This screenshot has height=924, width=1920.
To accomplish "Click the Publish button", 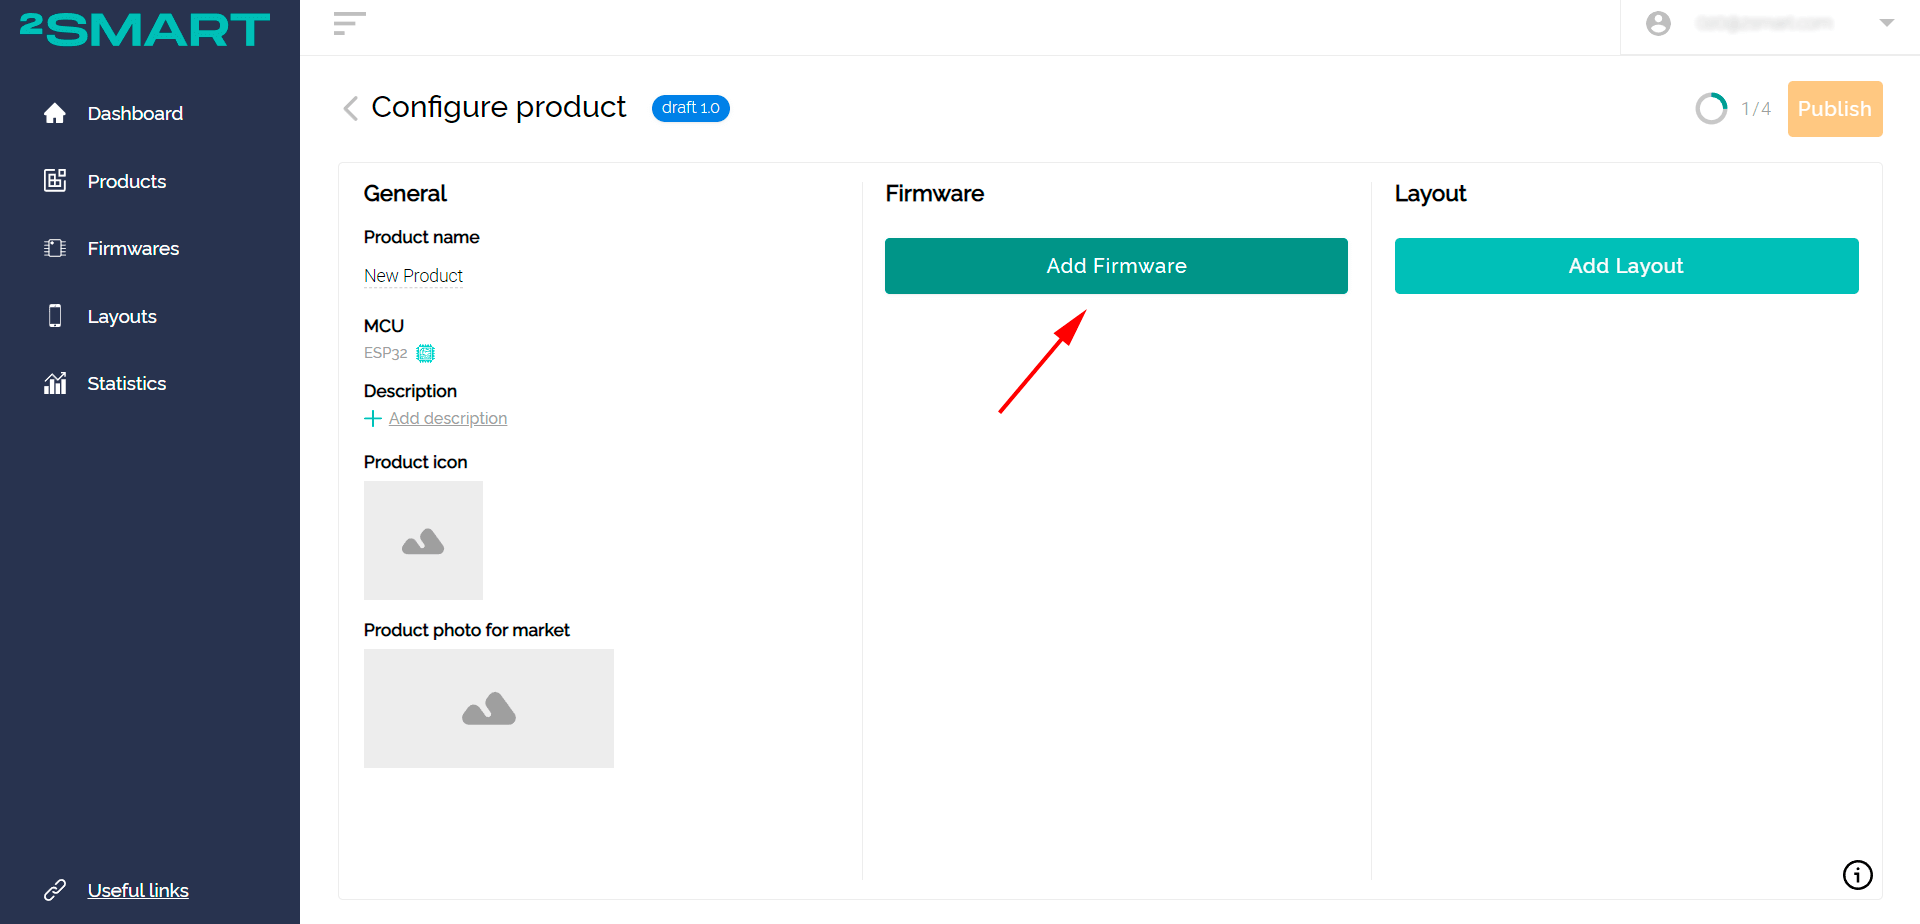I will pyautogui.click(x=1835, y=109).
